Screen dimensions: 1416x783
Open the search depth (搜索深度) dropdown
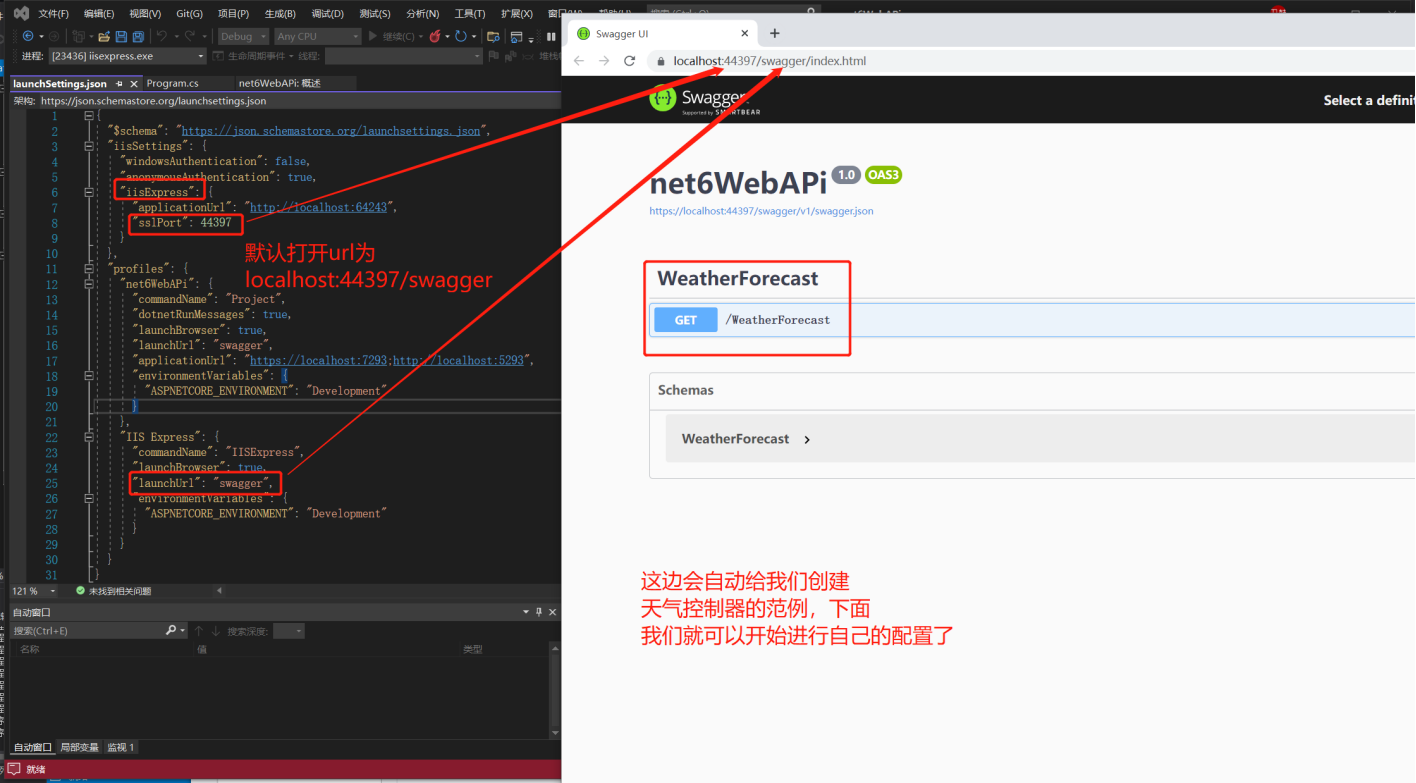(x=288, y=631)
